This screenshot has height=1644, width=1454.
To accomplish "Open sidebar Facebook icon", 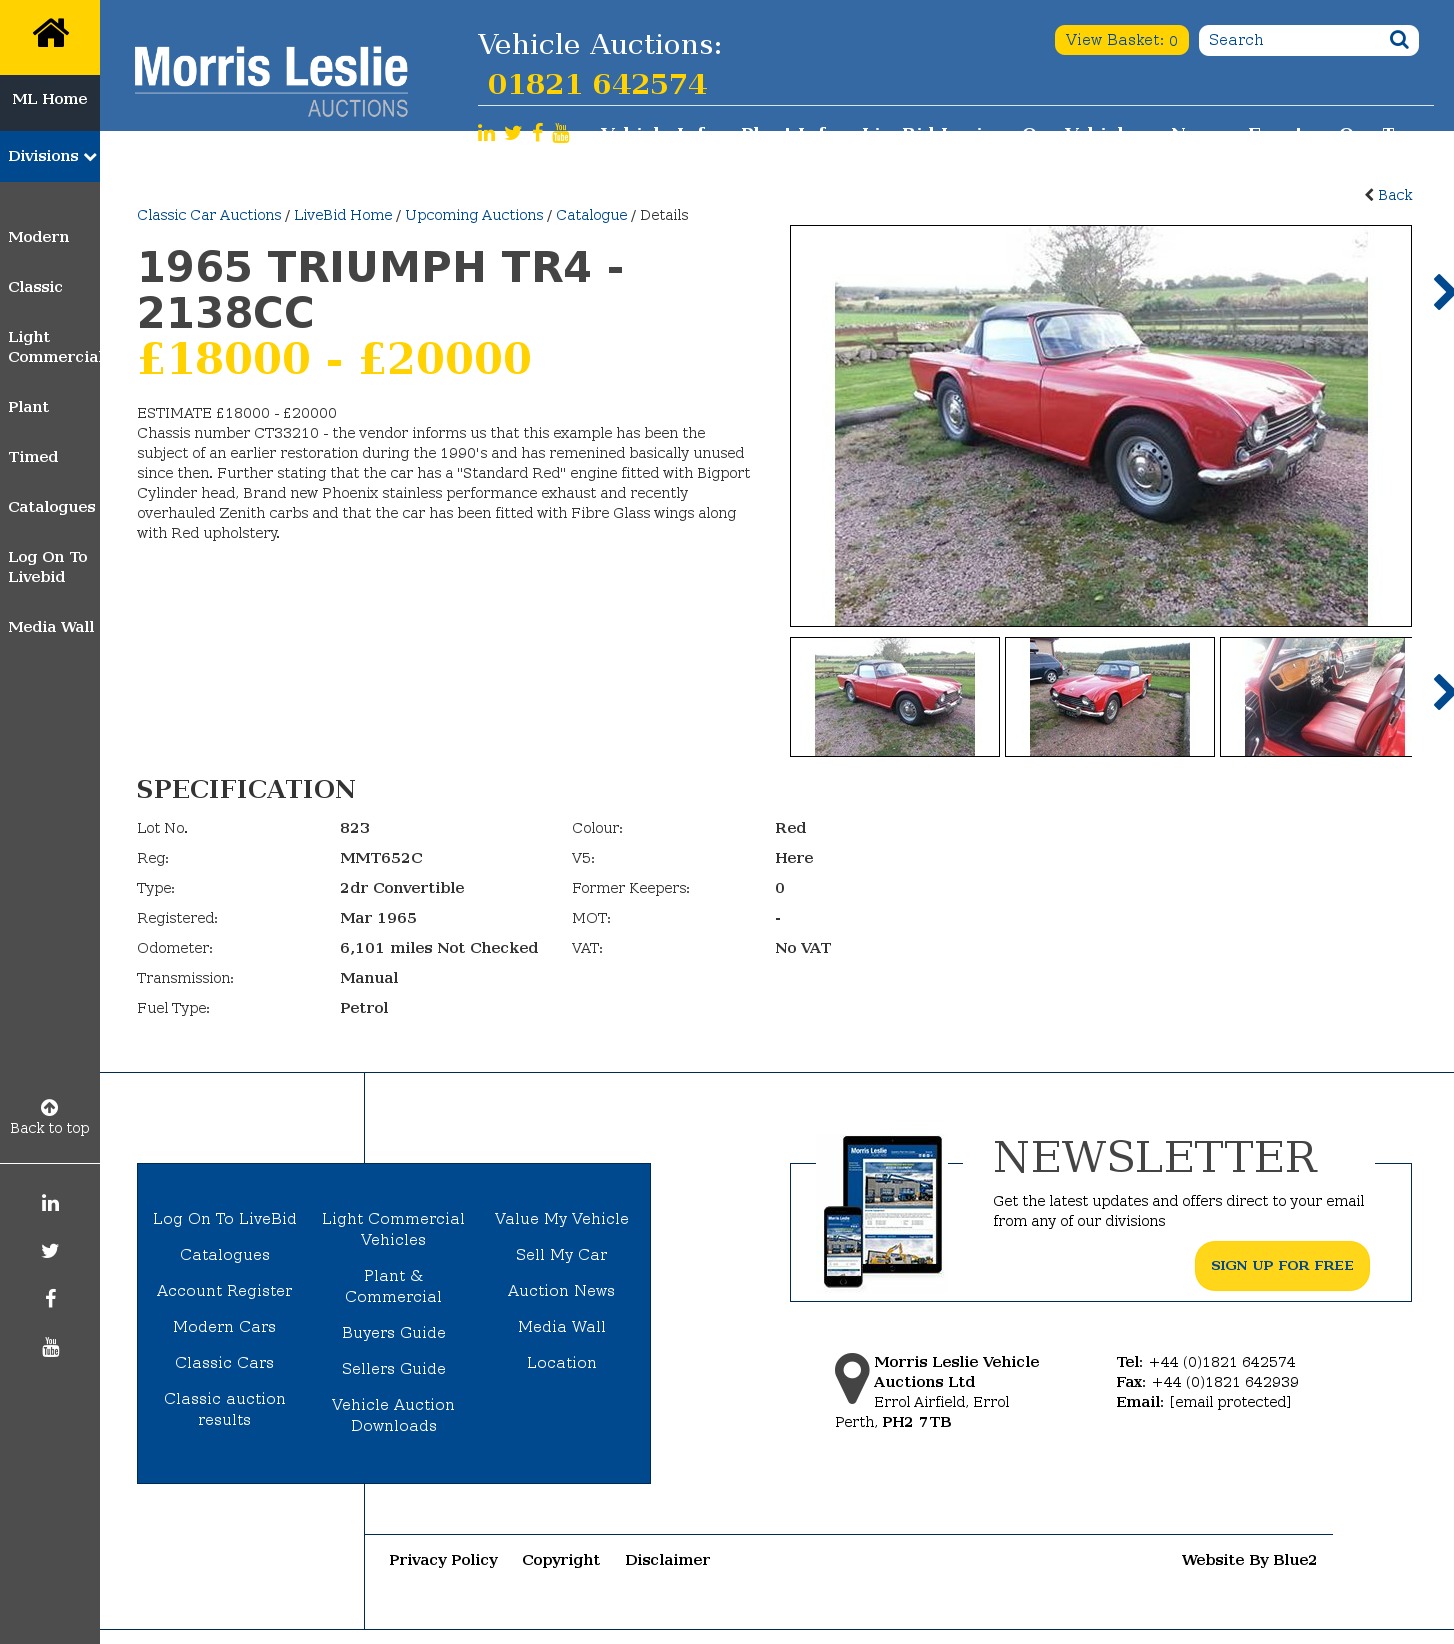I will (x=50, y=1299).
